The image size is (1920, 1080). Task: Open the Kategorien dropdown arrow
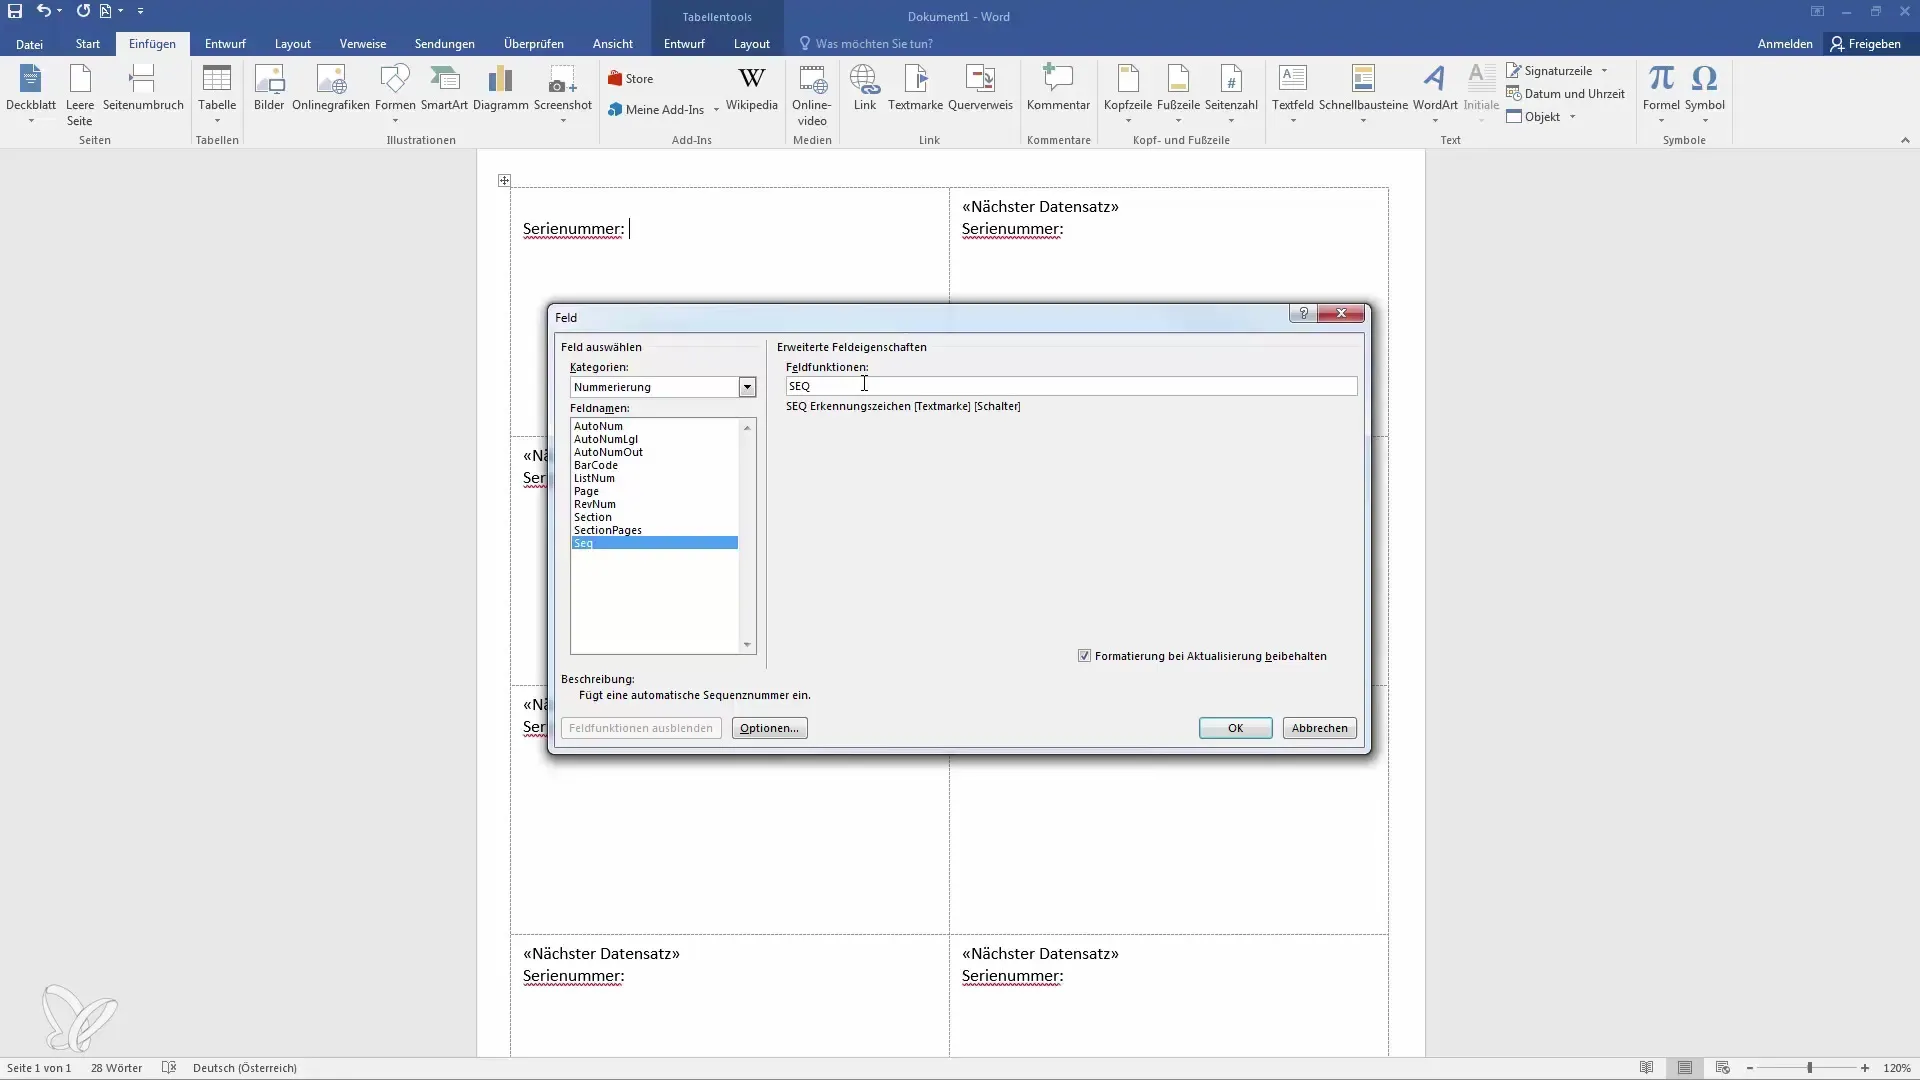747,387
